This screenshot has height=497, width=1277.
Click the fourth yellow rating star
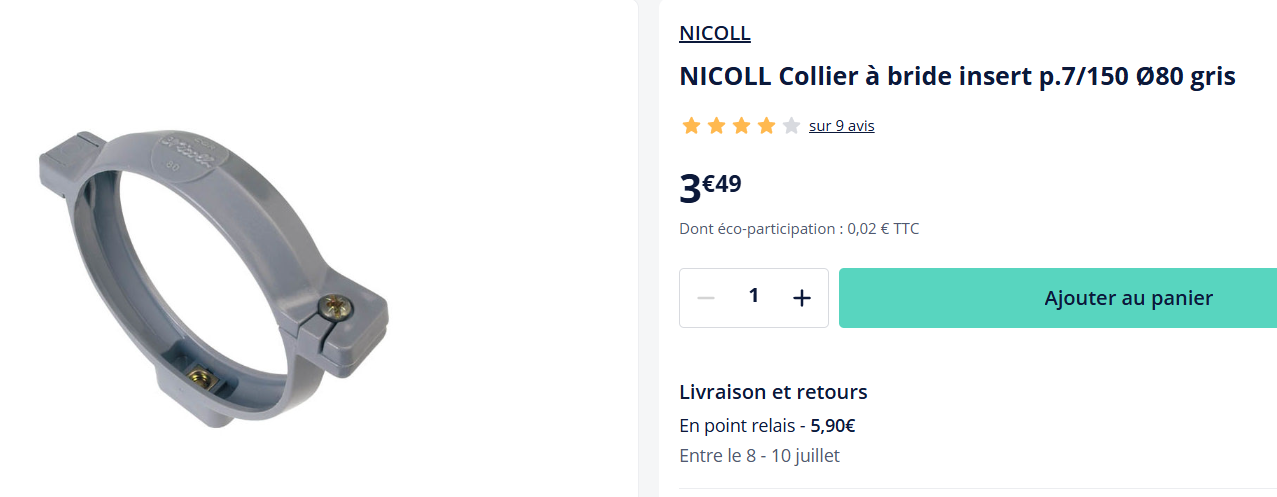[x=766, y=126]
